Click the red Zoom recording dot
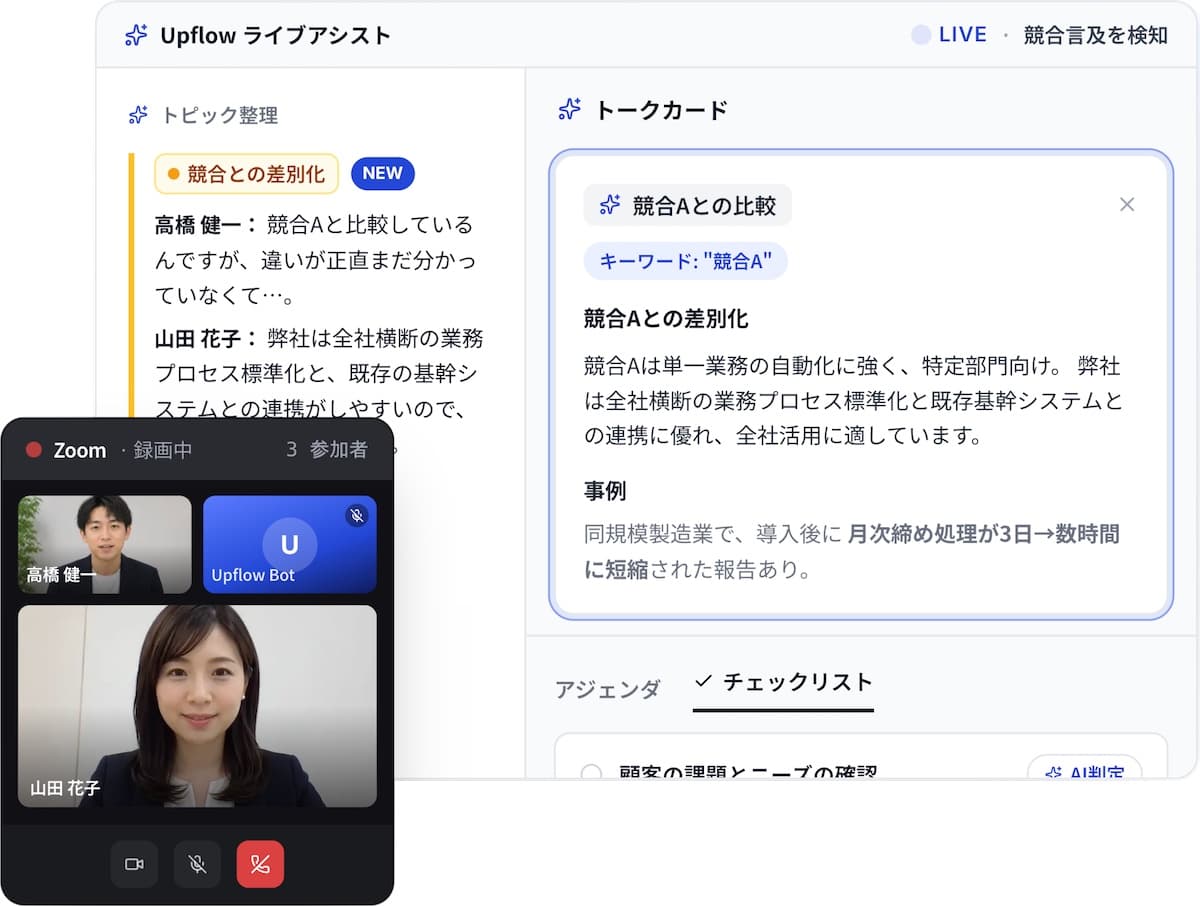 [33, 450]
